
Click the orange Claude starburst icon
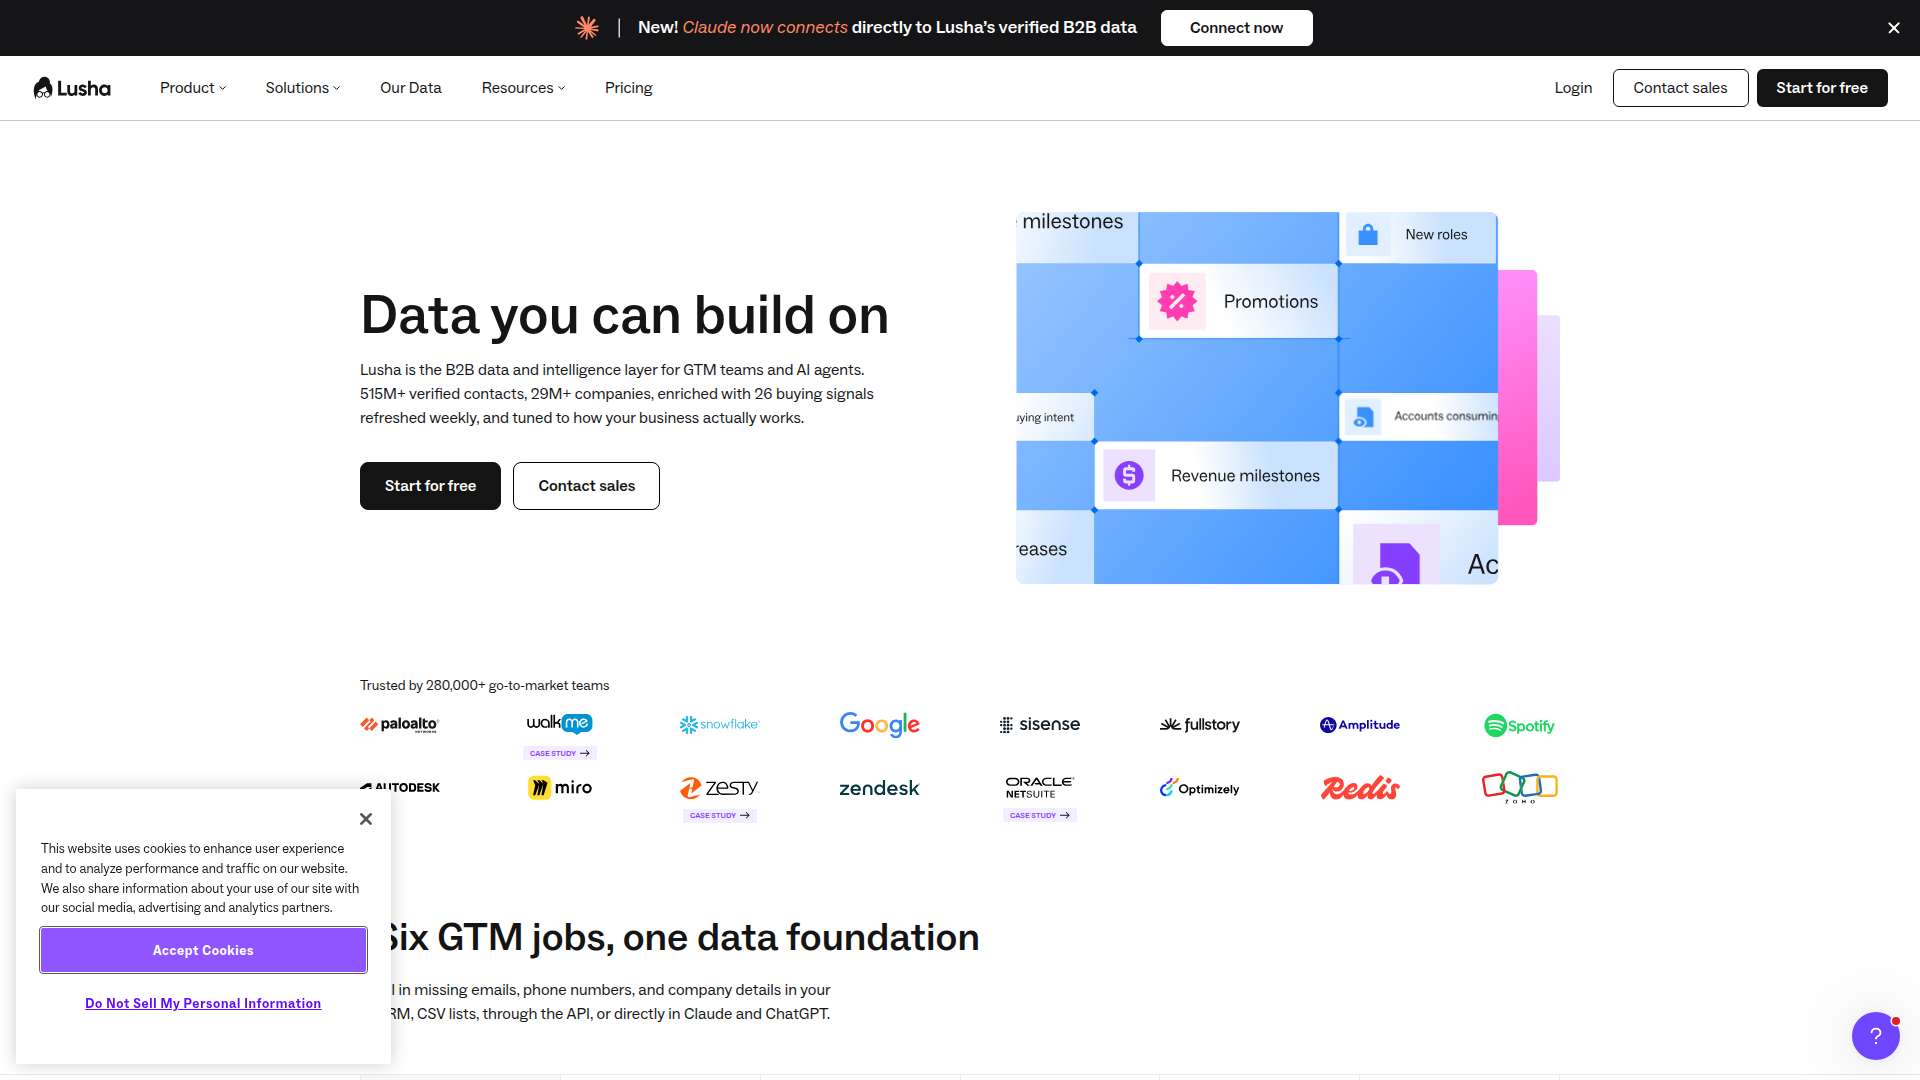click(x=587, y=28)
